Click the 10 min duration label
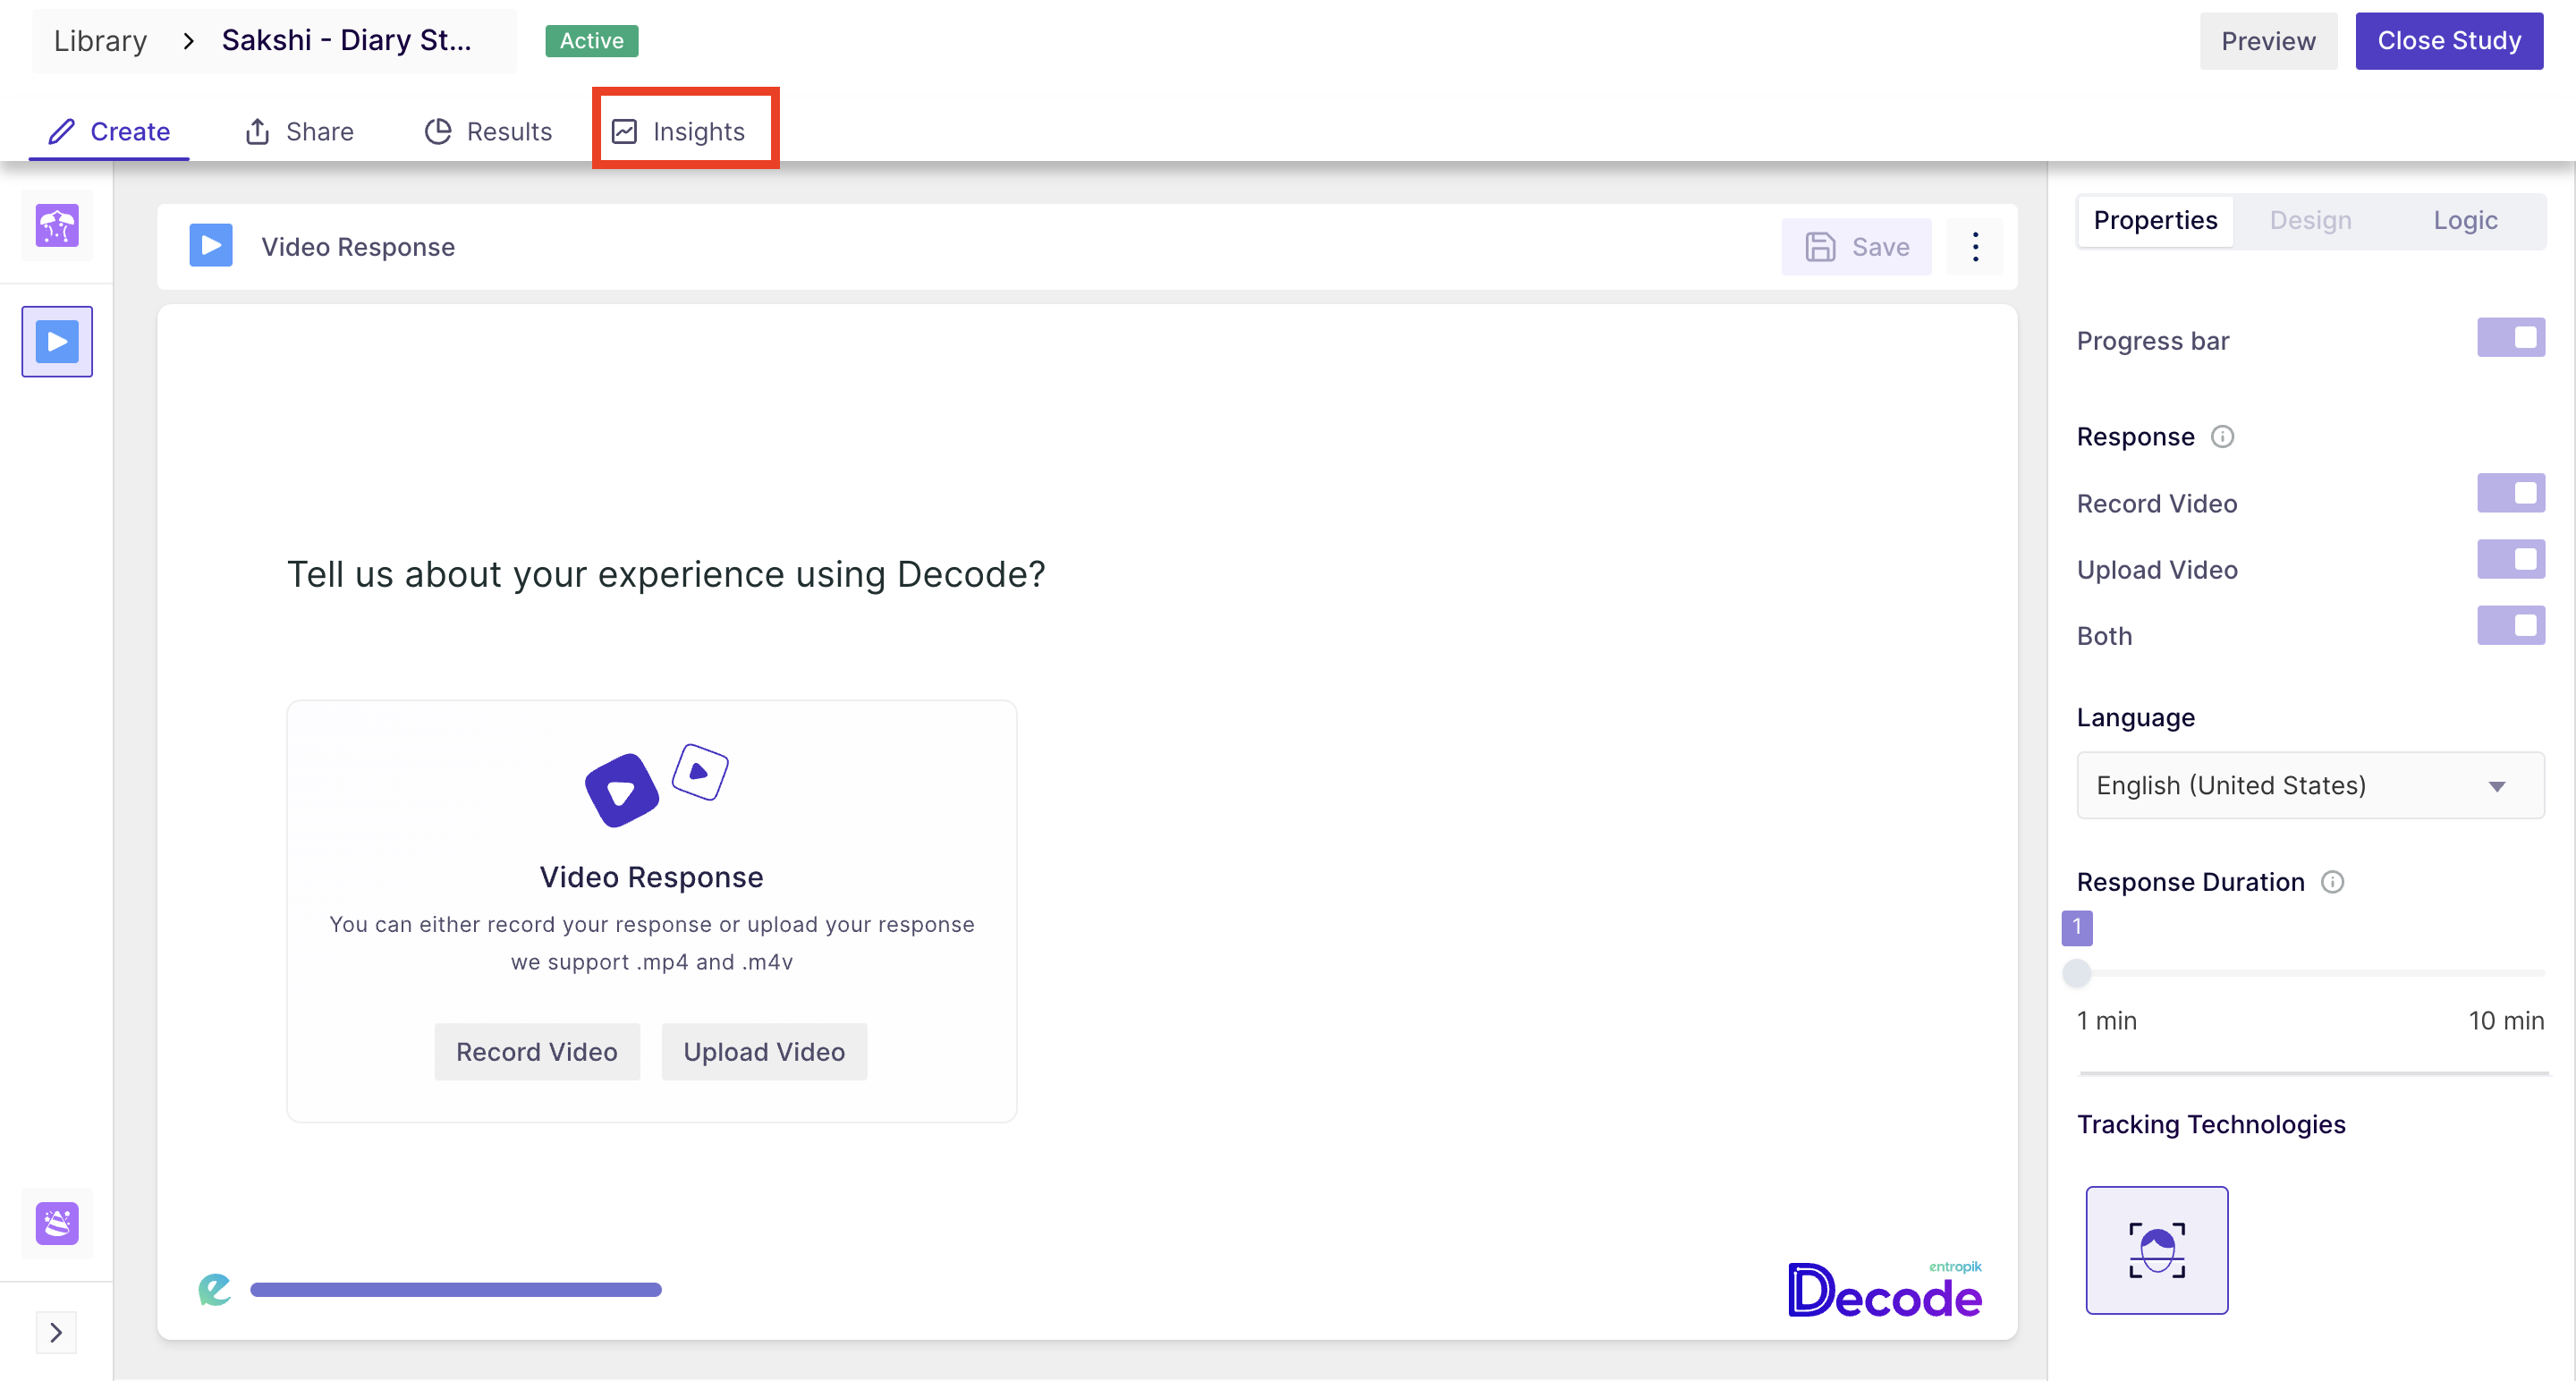Viewport: 2576px width, 1381px height. click(x=2506, y=1020)
